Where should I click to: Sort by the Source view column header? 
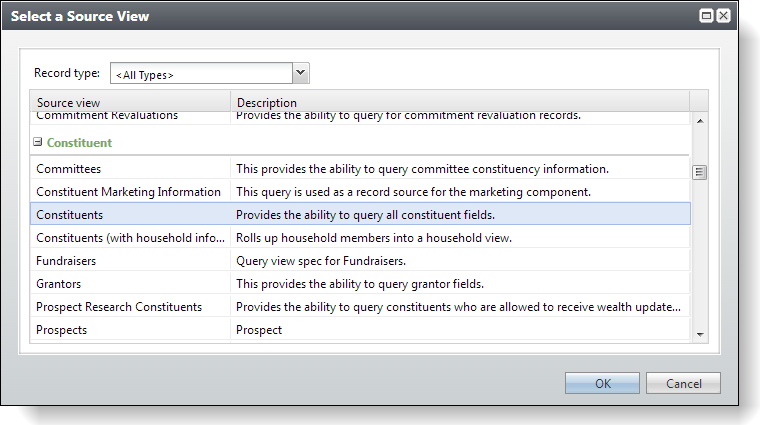coord(130,102)
